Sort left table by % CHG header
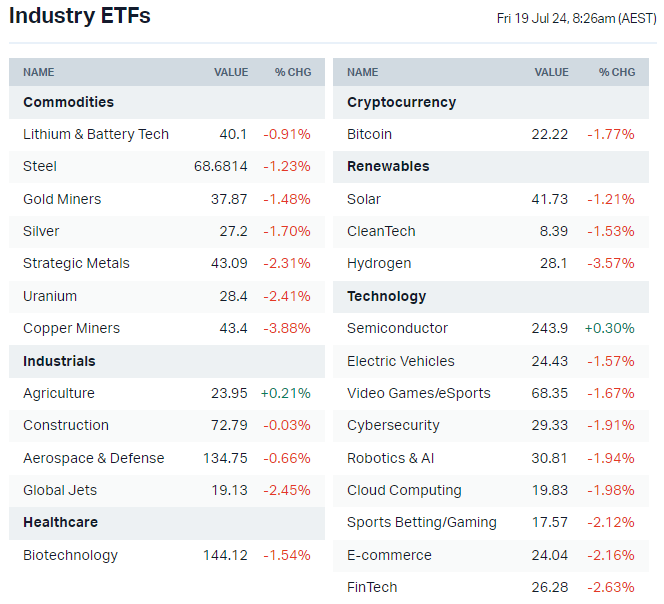This screenshot has width=664, height=604. click(x=293, y=72)
